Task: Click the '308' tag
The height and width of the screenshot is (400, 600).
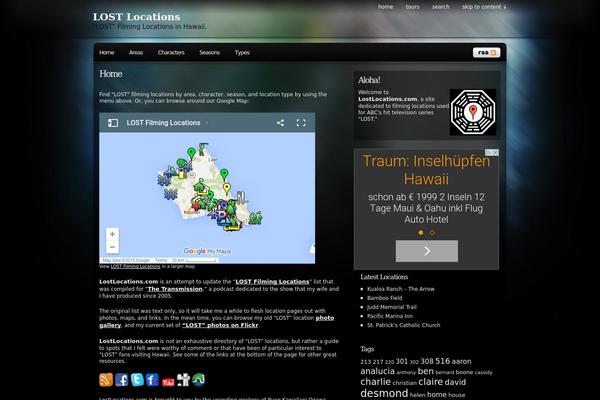Action: point(427,361)
